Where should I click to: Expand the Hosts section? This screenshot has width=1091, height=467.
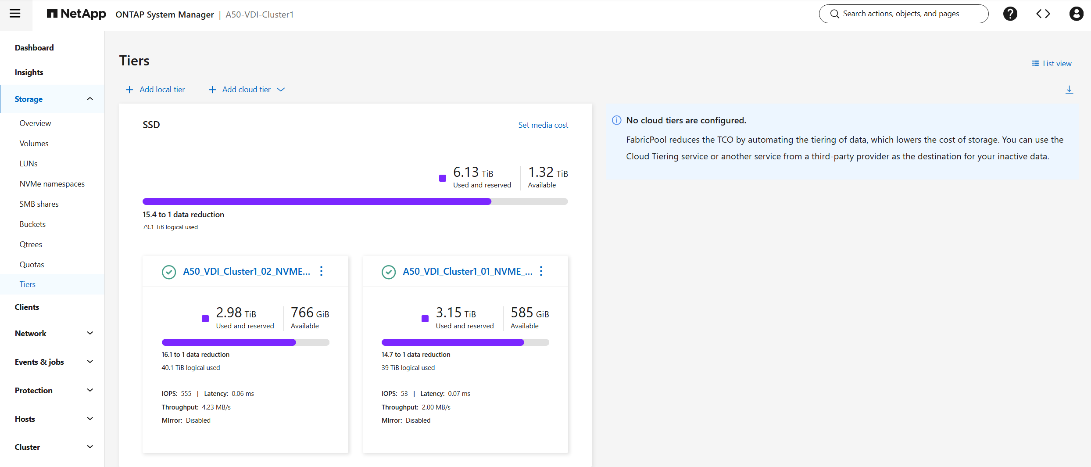tap(90, 419)
